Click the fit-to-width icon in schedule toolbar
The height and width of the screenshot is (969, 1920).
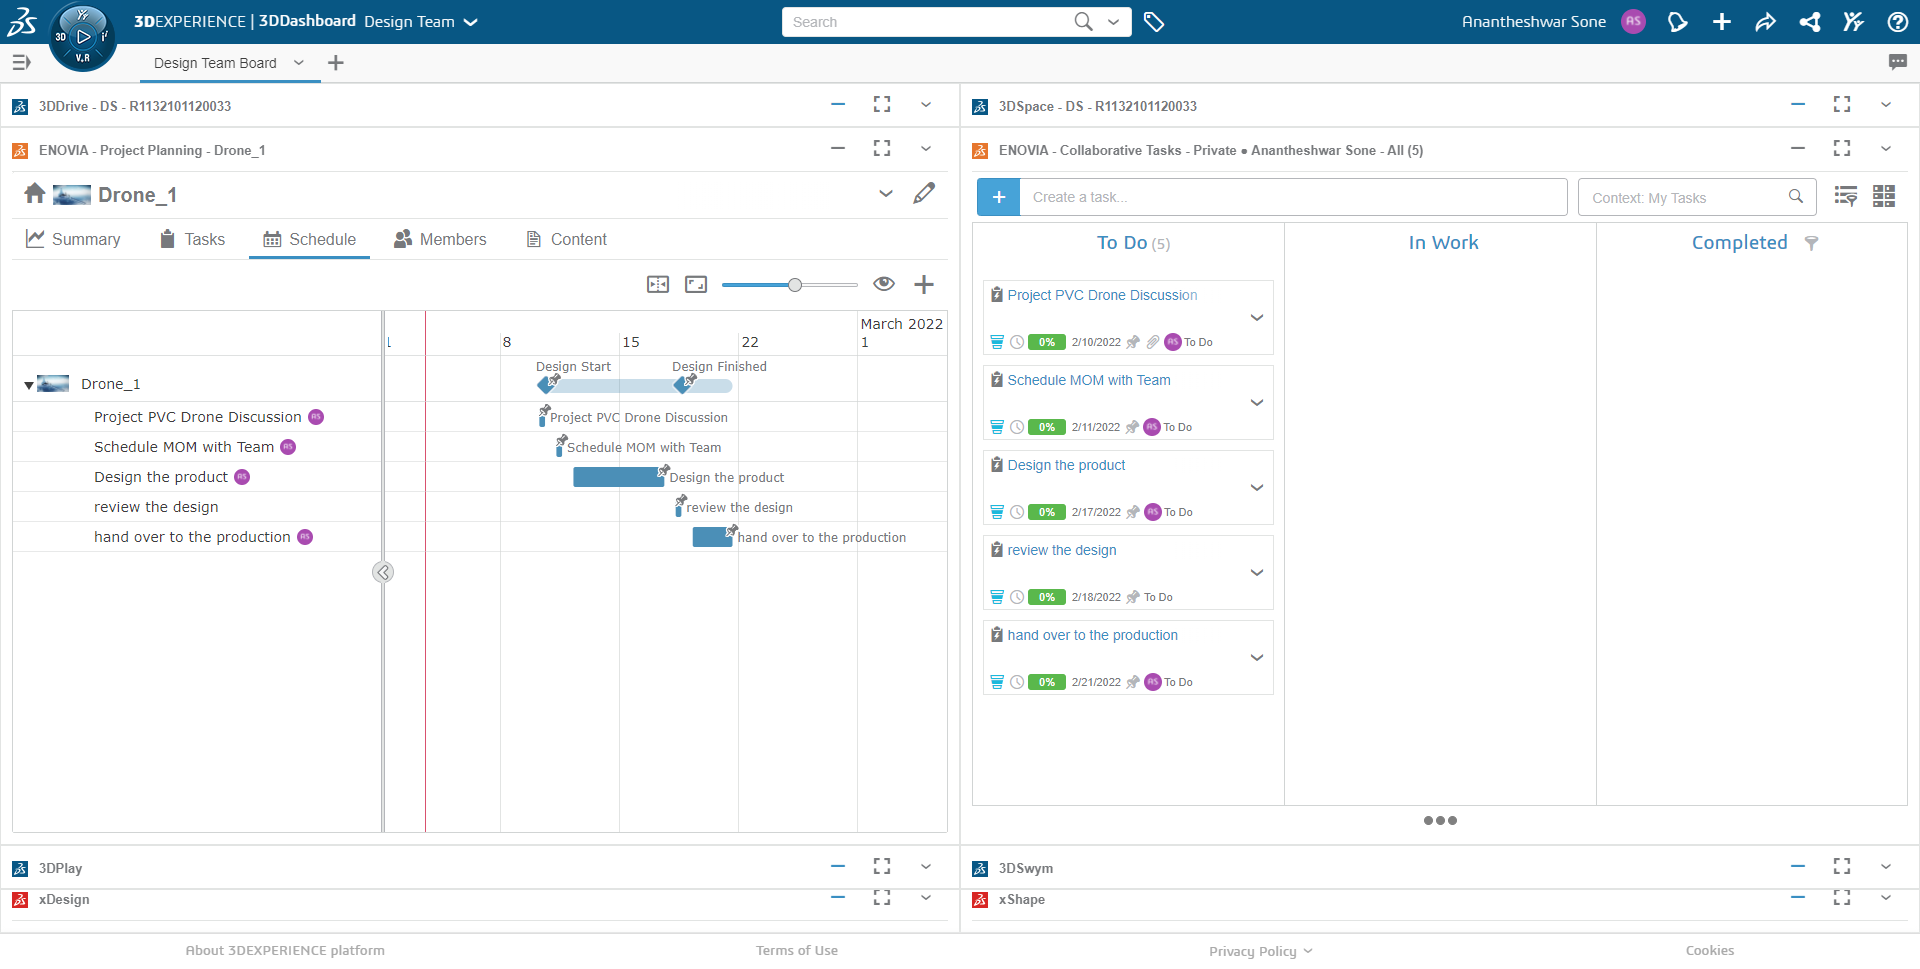pos(658,284)
